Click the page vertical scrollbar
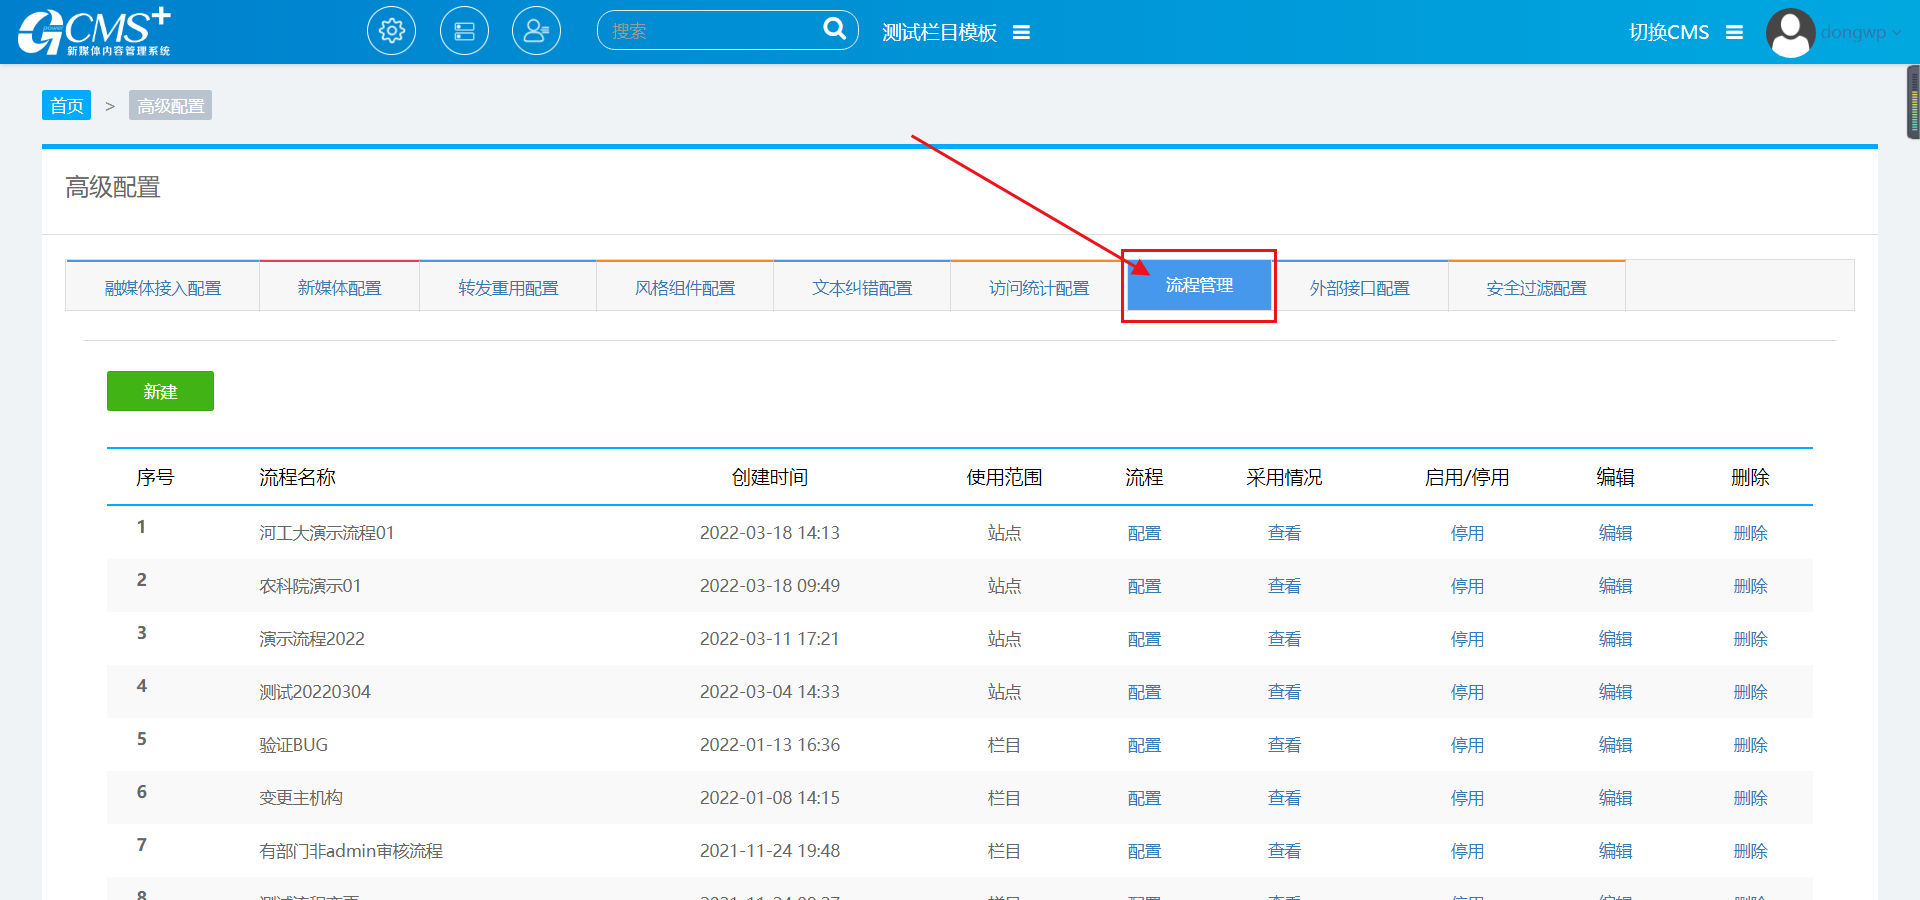The height and width of the screenshot is (900, 1920). [x=1913, y=102]
